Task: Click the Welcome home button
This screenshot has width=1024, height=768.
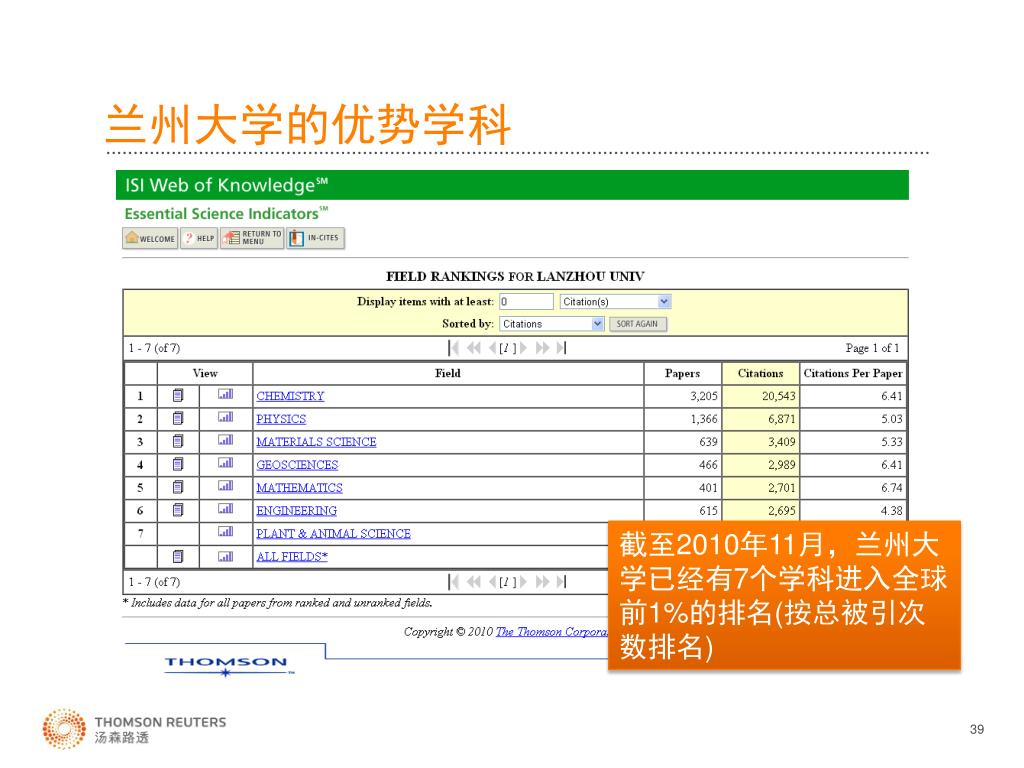Action: tap(150, 238)
